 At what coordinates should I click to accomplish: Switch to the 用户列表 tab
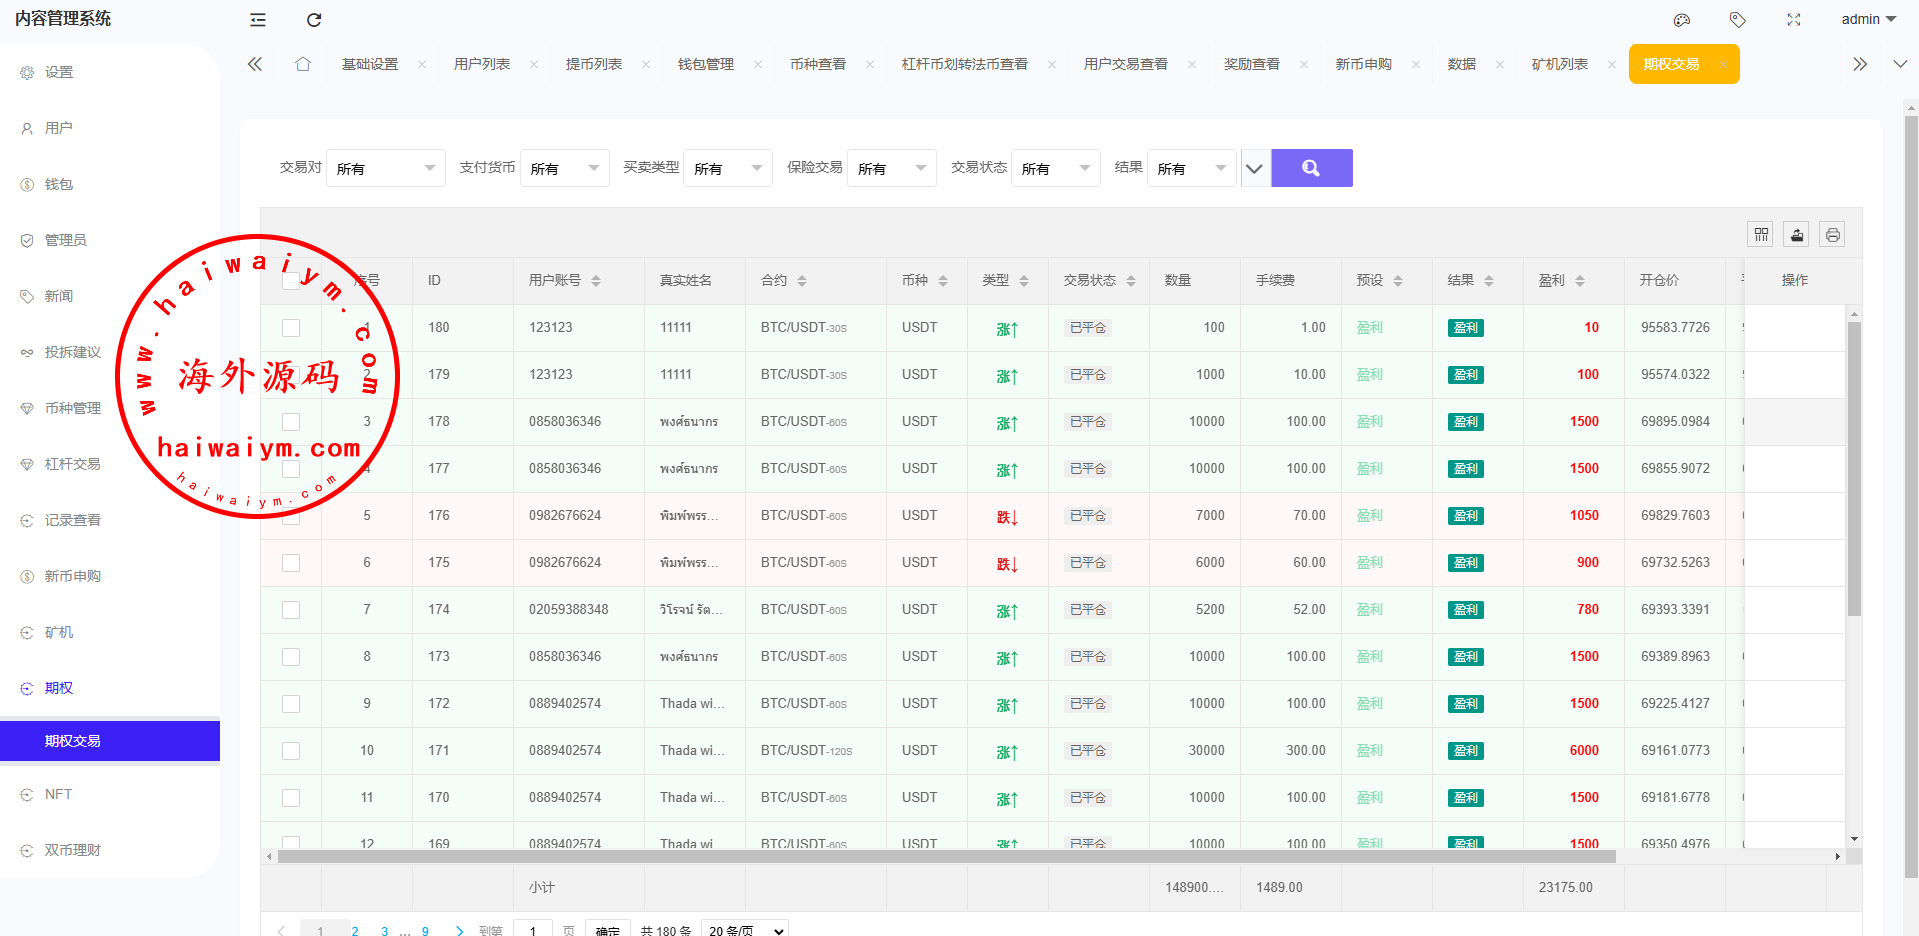(x=482, y=64)
